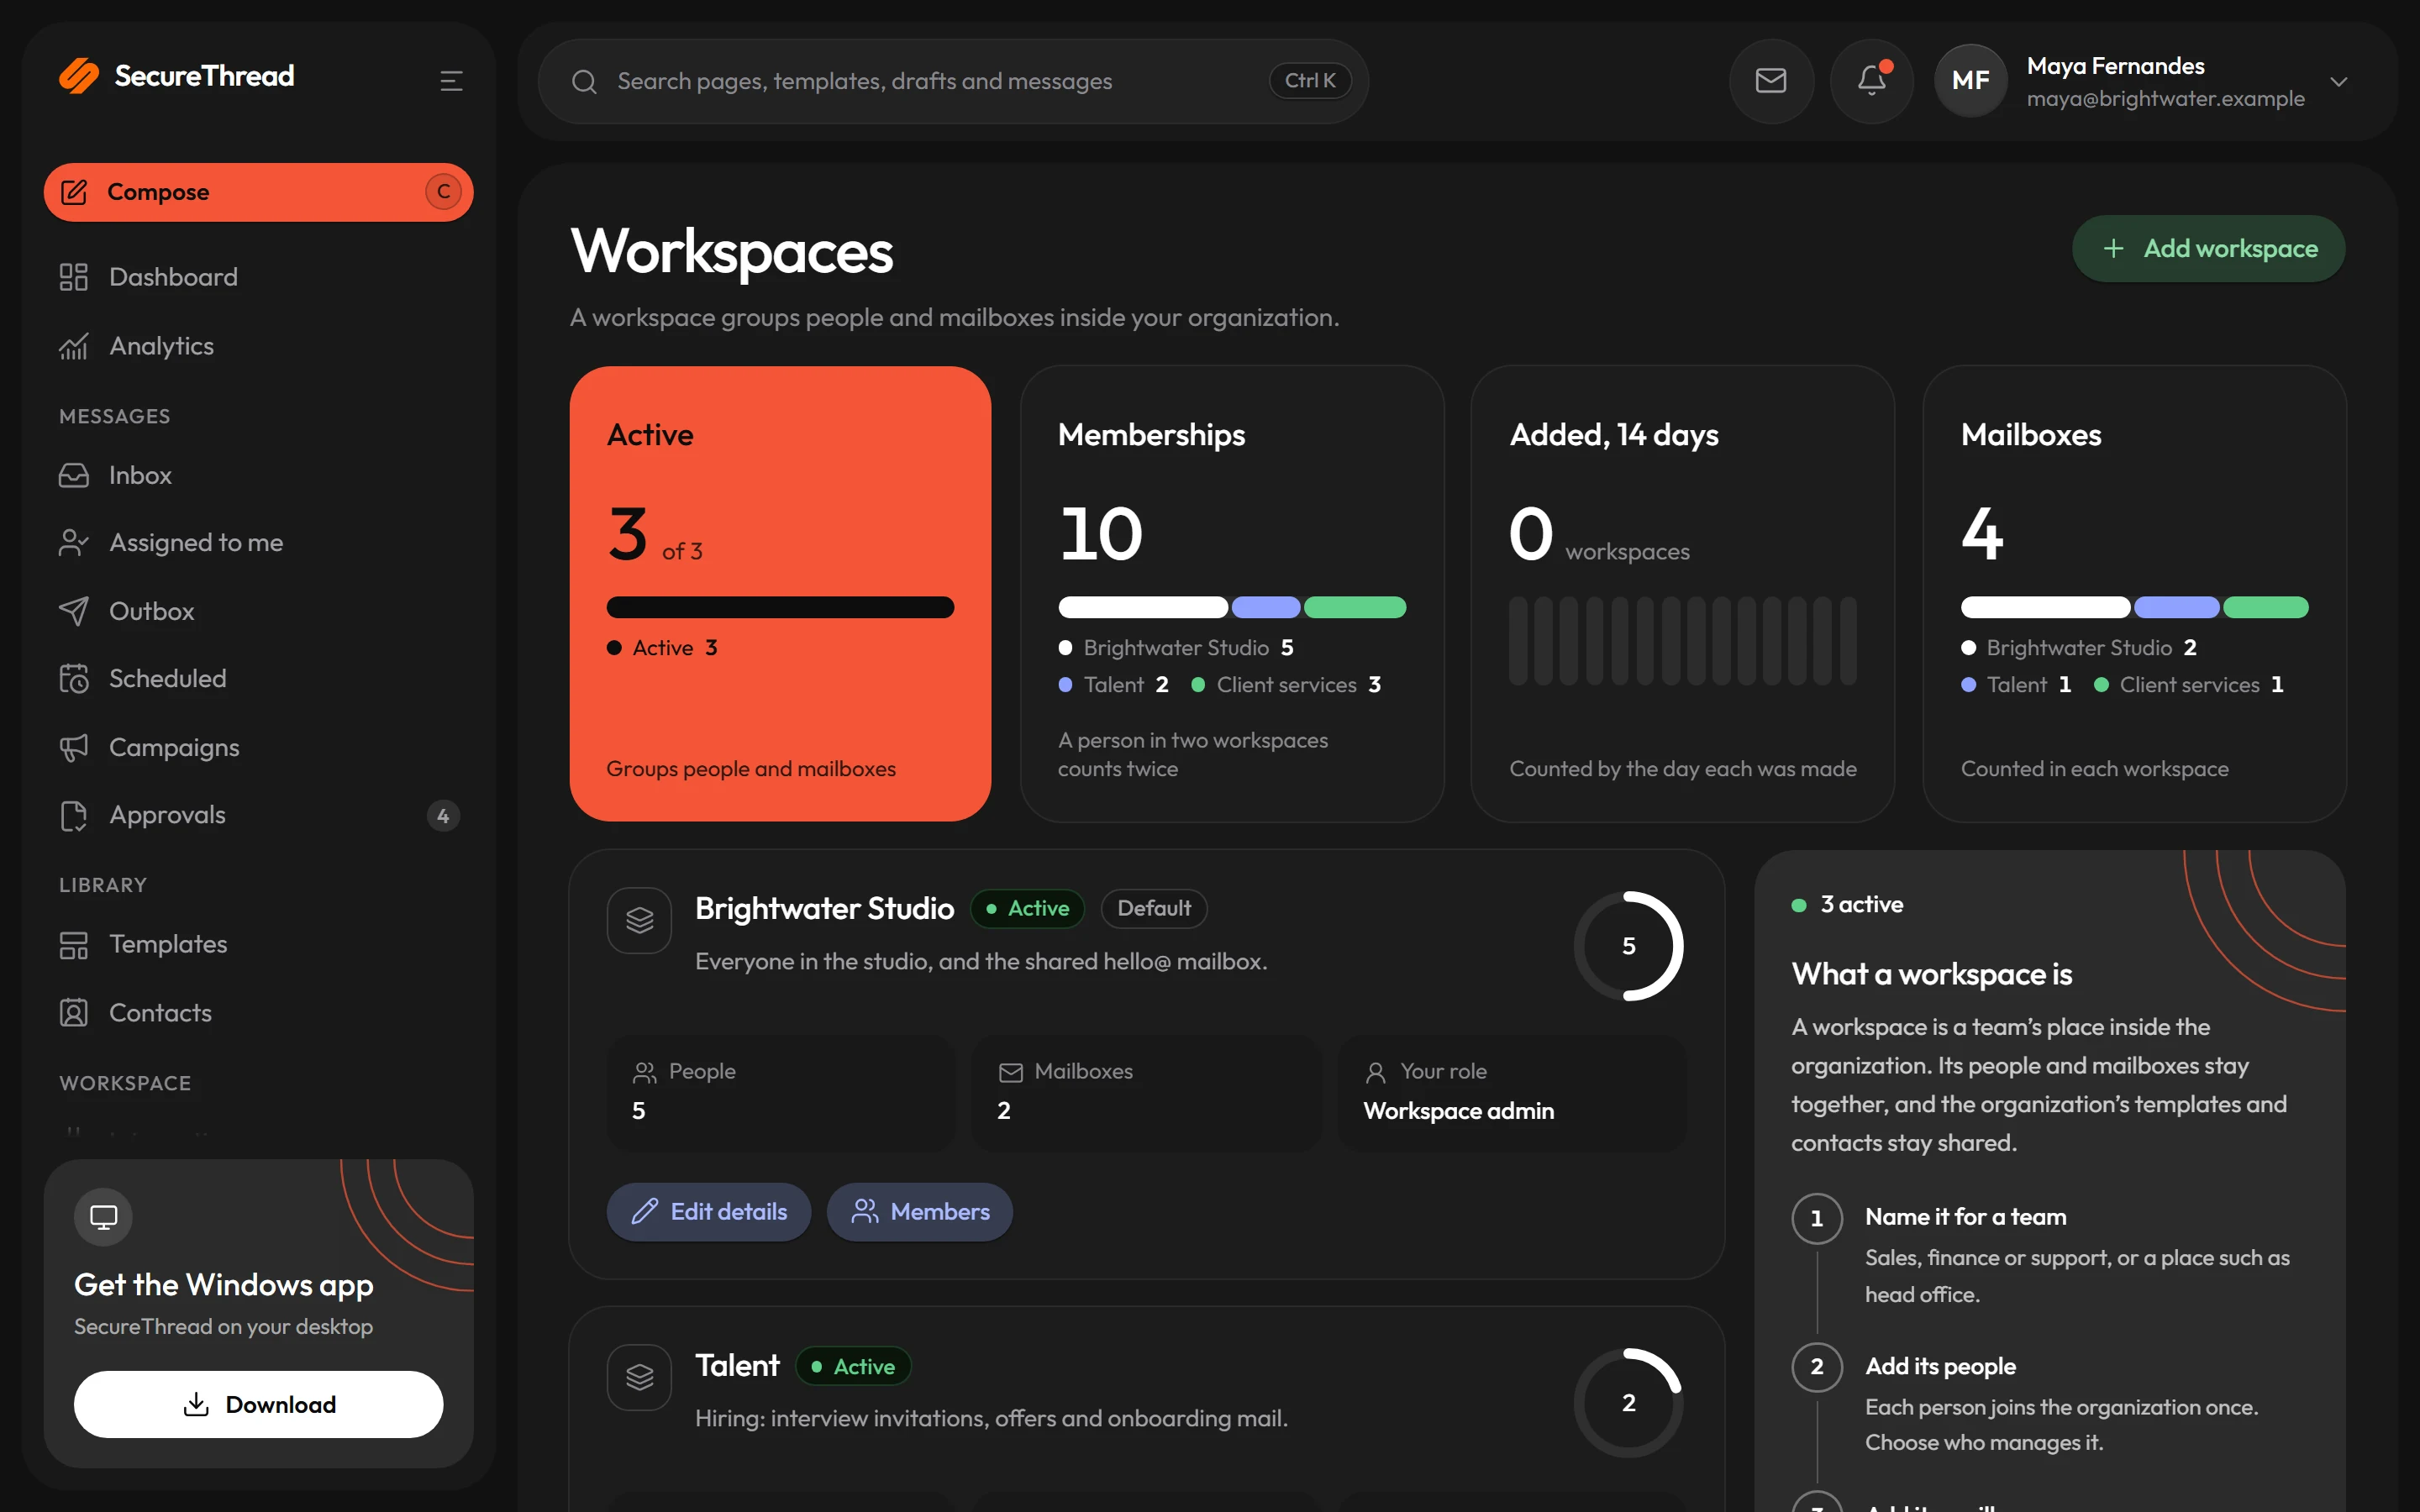Open the Inbox
The width and height of the screenshot is (2420, 1512).
click(258, 475)
